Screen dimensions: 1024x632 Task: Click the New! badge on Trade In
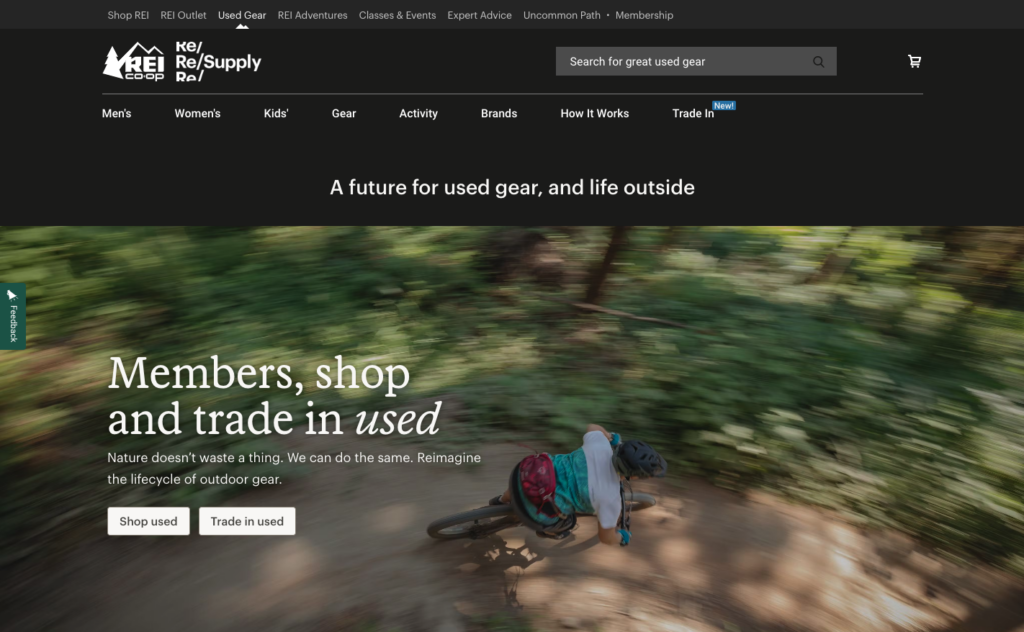coord(724,106)
